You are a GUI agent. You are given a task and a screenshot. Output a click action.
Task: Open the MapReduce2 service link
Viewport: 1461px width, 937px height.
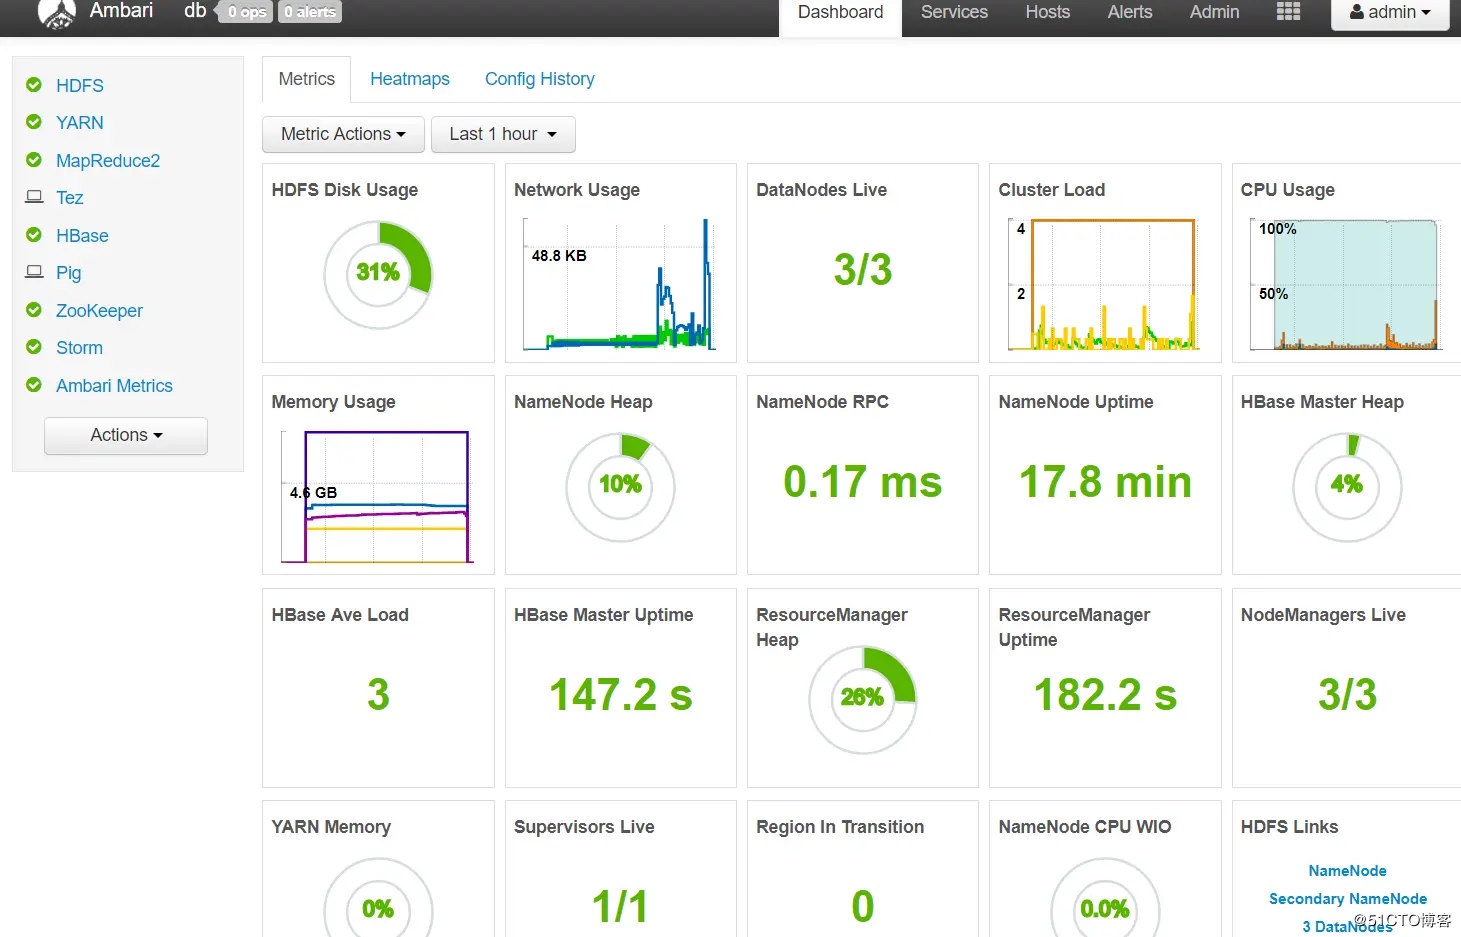point(108,161)
